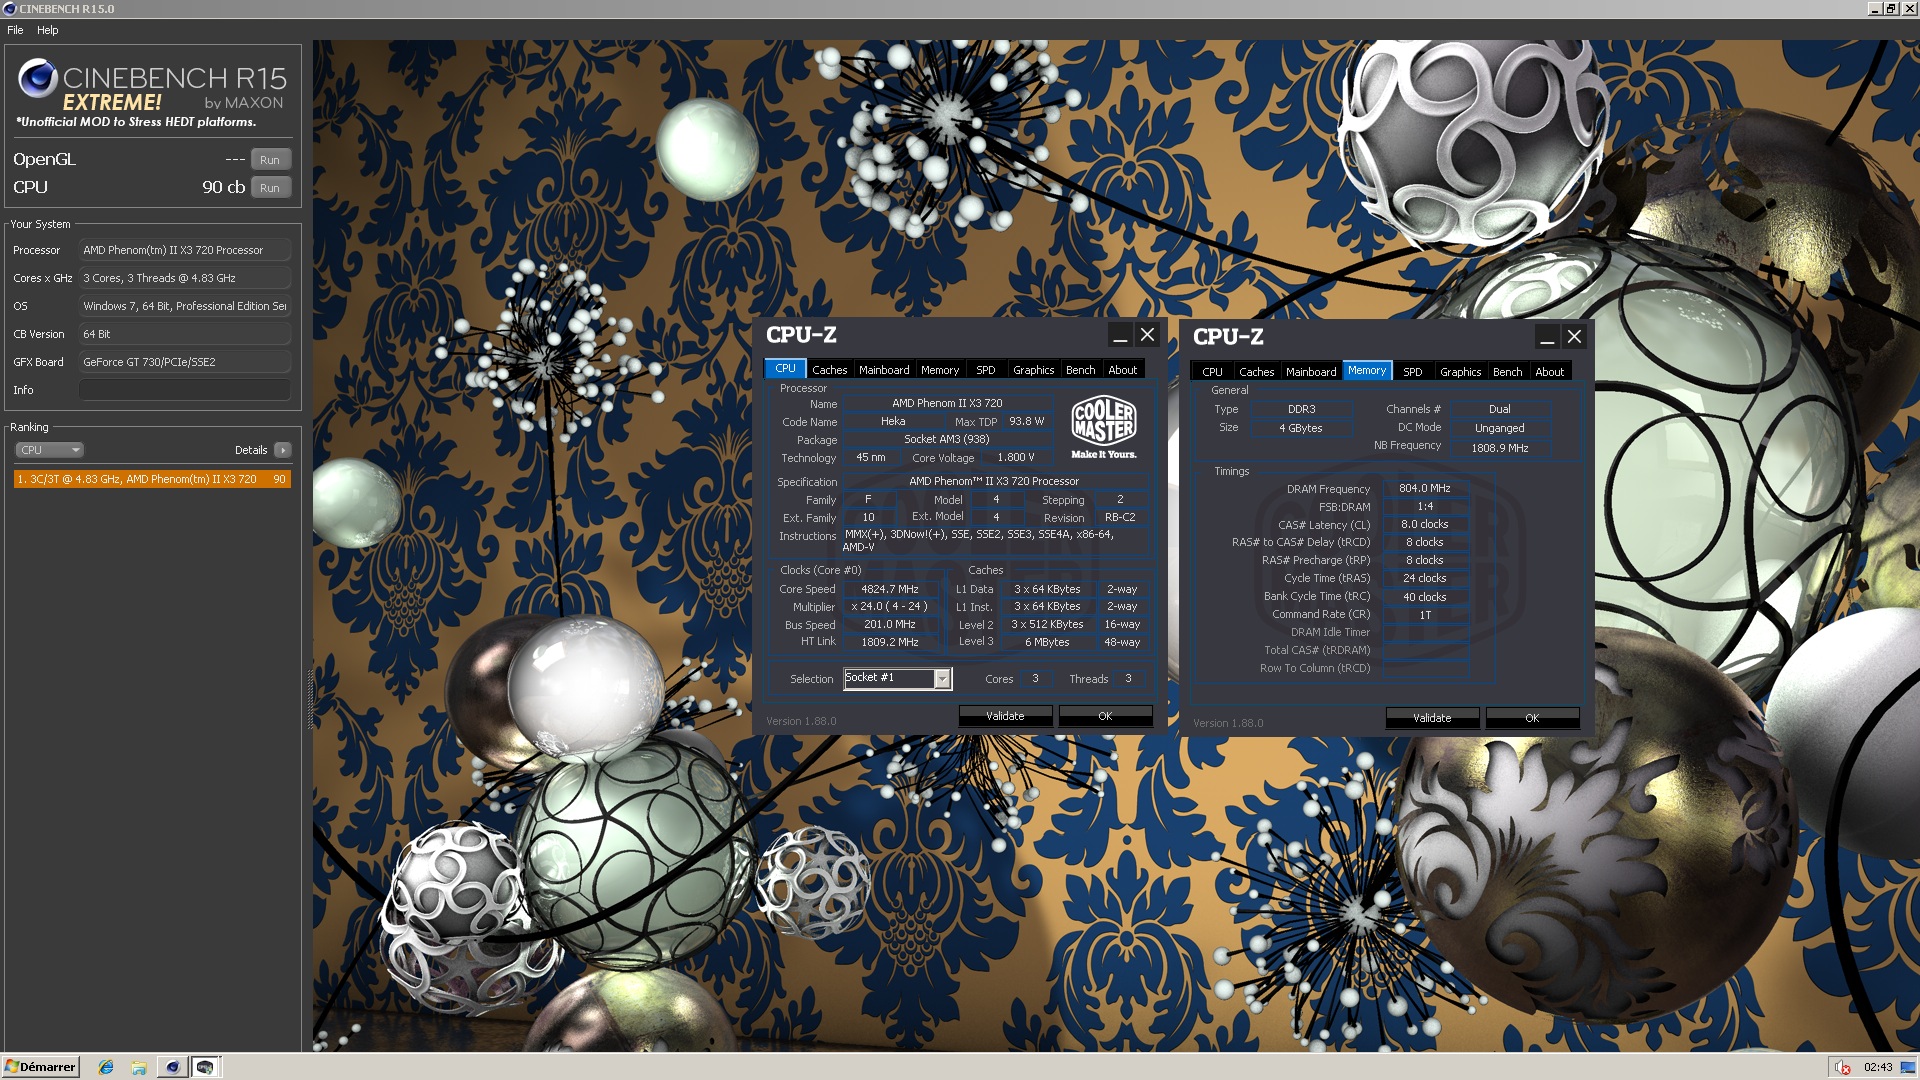The image size is (1920, 1080).
Task: Click the muted volume tray icon
Action: [1843, 1067]
